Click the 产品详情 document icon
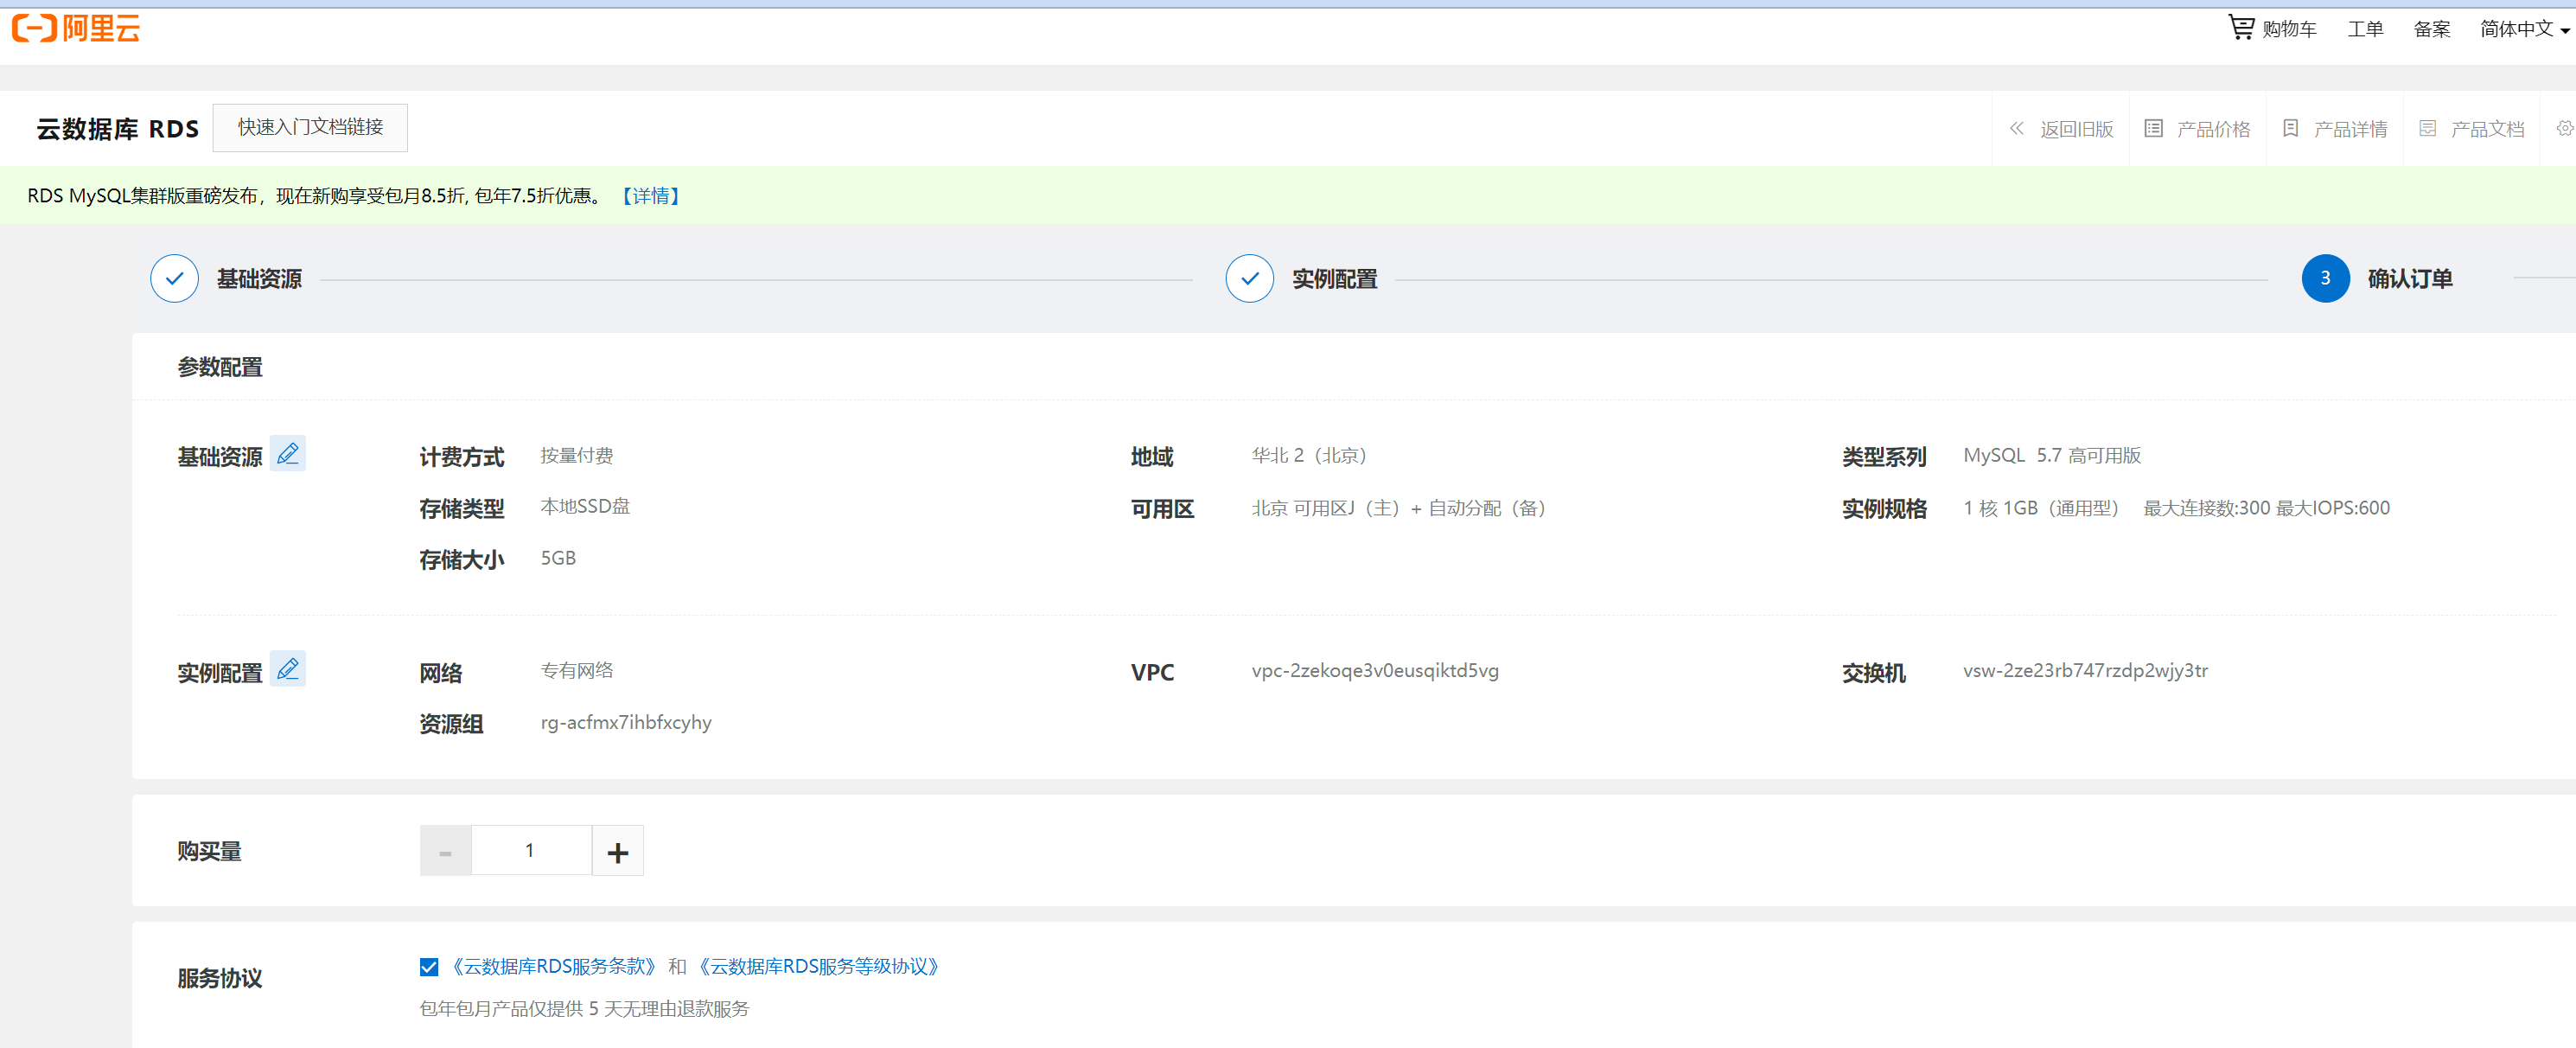The height and width of the screenshot is (1048, 2576). click(2291, 129)
